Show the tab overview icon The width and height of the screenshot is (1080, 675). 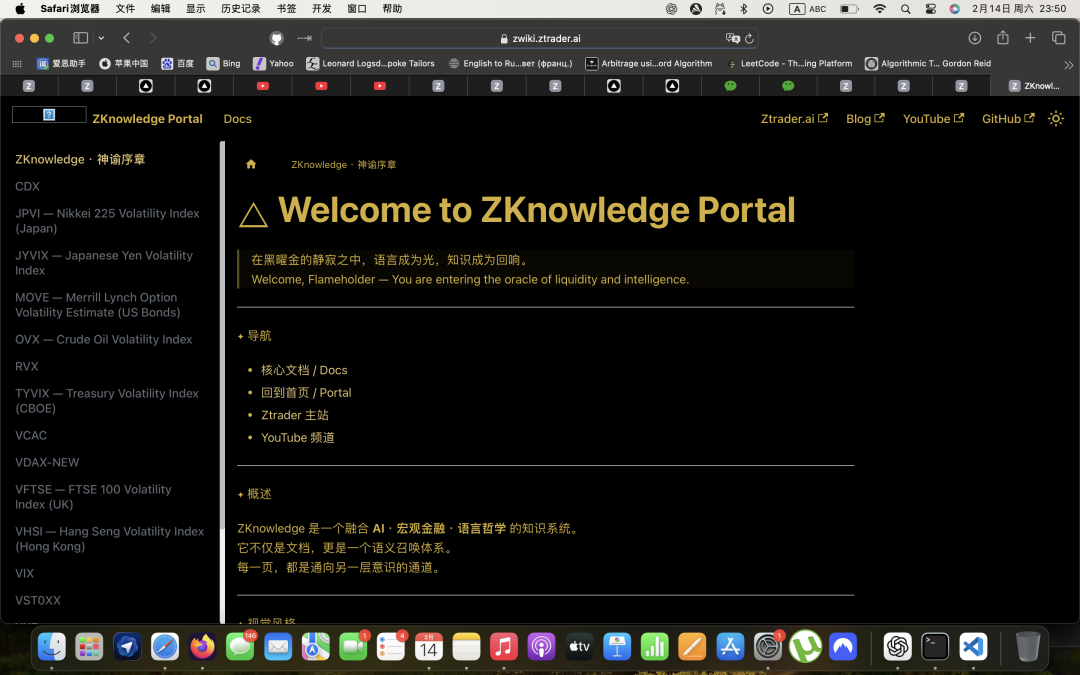[1058, 38]
